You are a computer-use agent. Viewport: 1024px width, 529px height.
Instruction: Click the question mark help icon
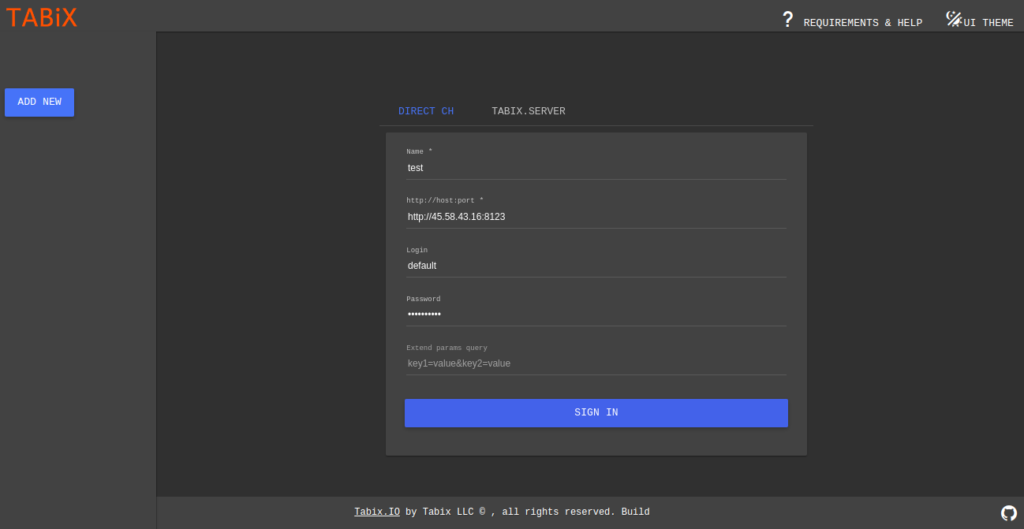coord(788,20)
